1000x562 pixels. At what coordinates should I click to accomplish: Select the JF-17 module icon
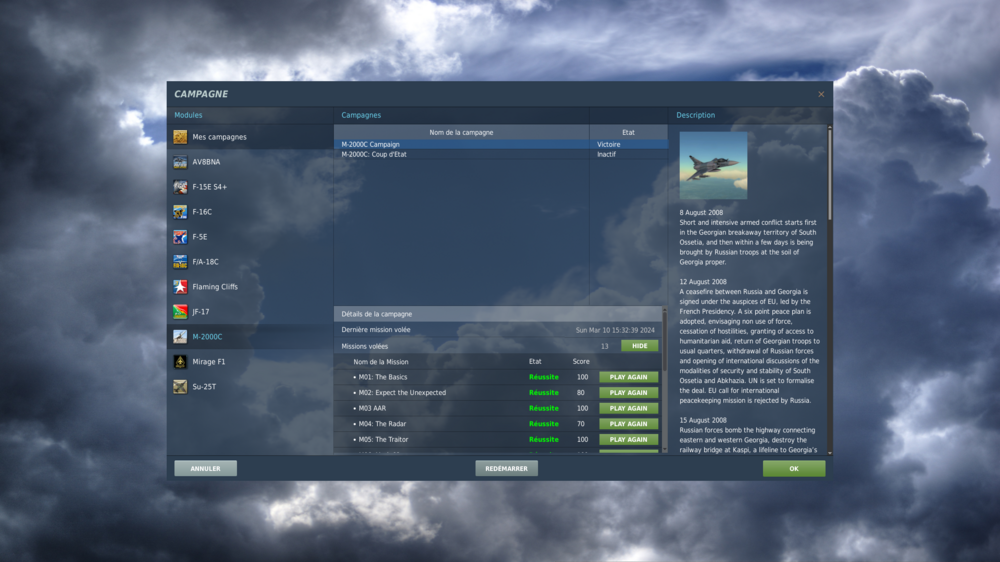(x=180, y=311)
